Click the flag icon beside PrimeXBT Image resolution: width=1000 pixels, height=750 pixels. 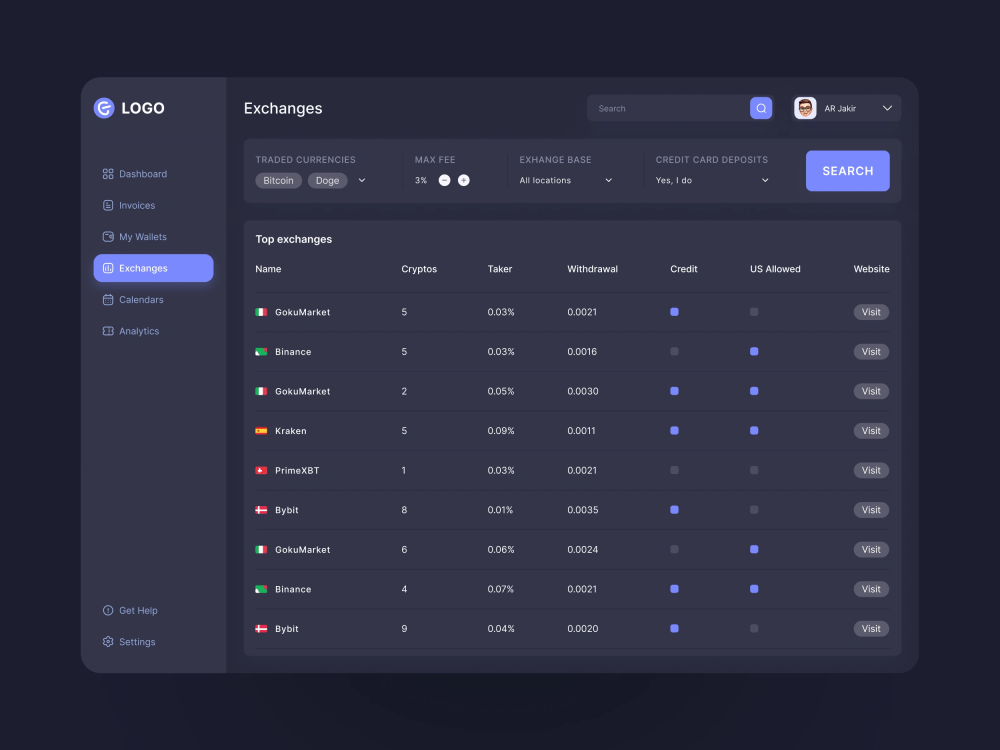(x=261, y=471)
